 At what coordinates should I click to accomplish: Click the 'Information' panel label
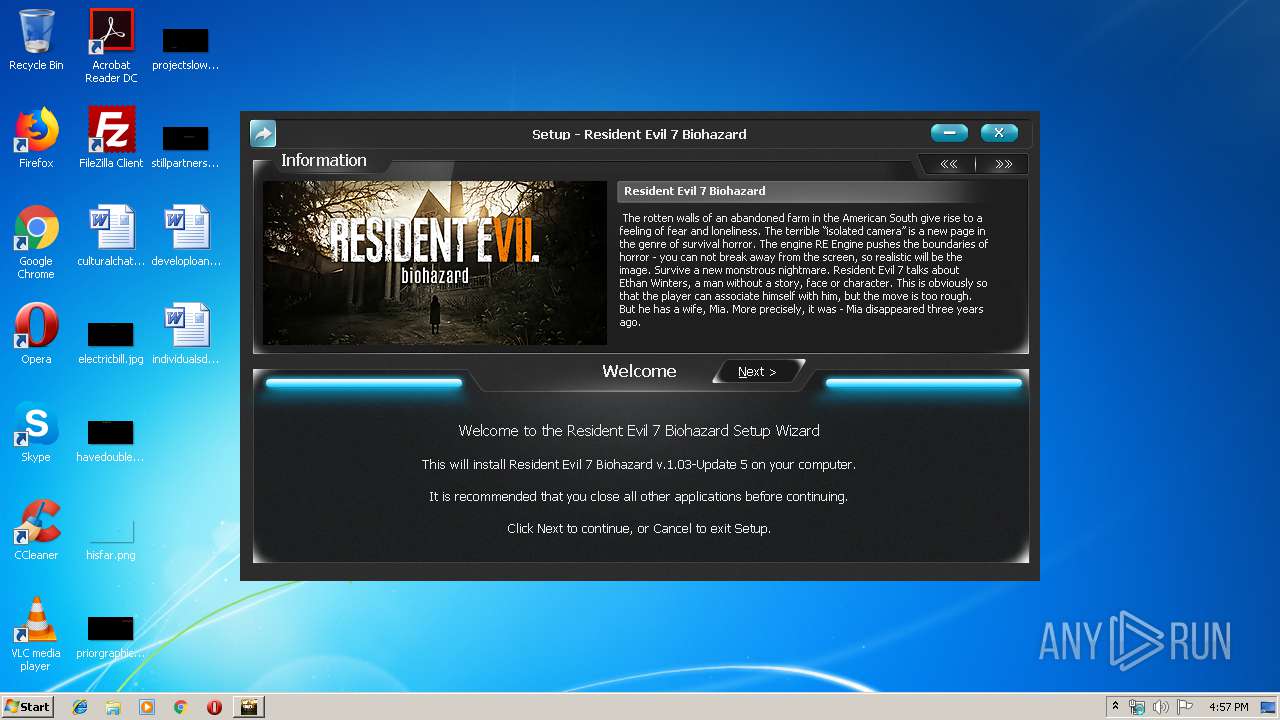pyautogui.click(x=324, y=160)
